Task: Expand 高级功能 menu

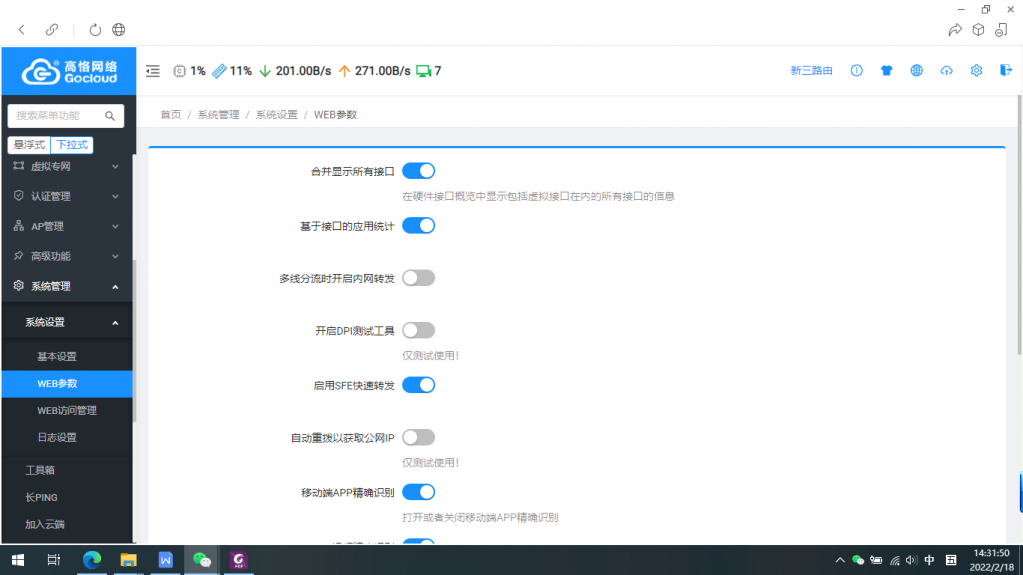Action: click(67, 256)
